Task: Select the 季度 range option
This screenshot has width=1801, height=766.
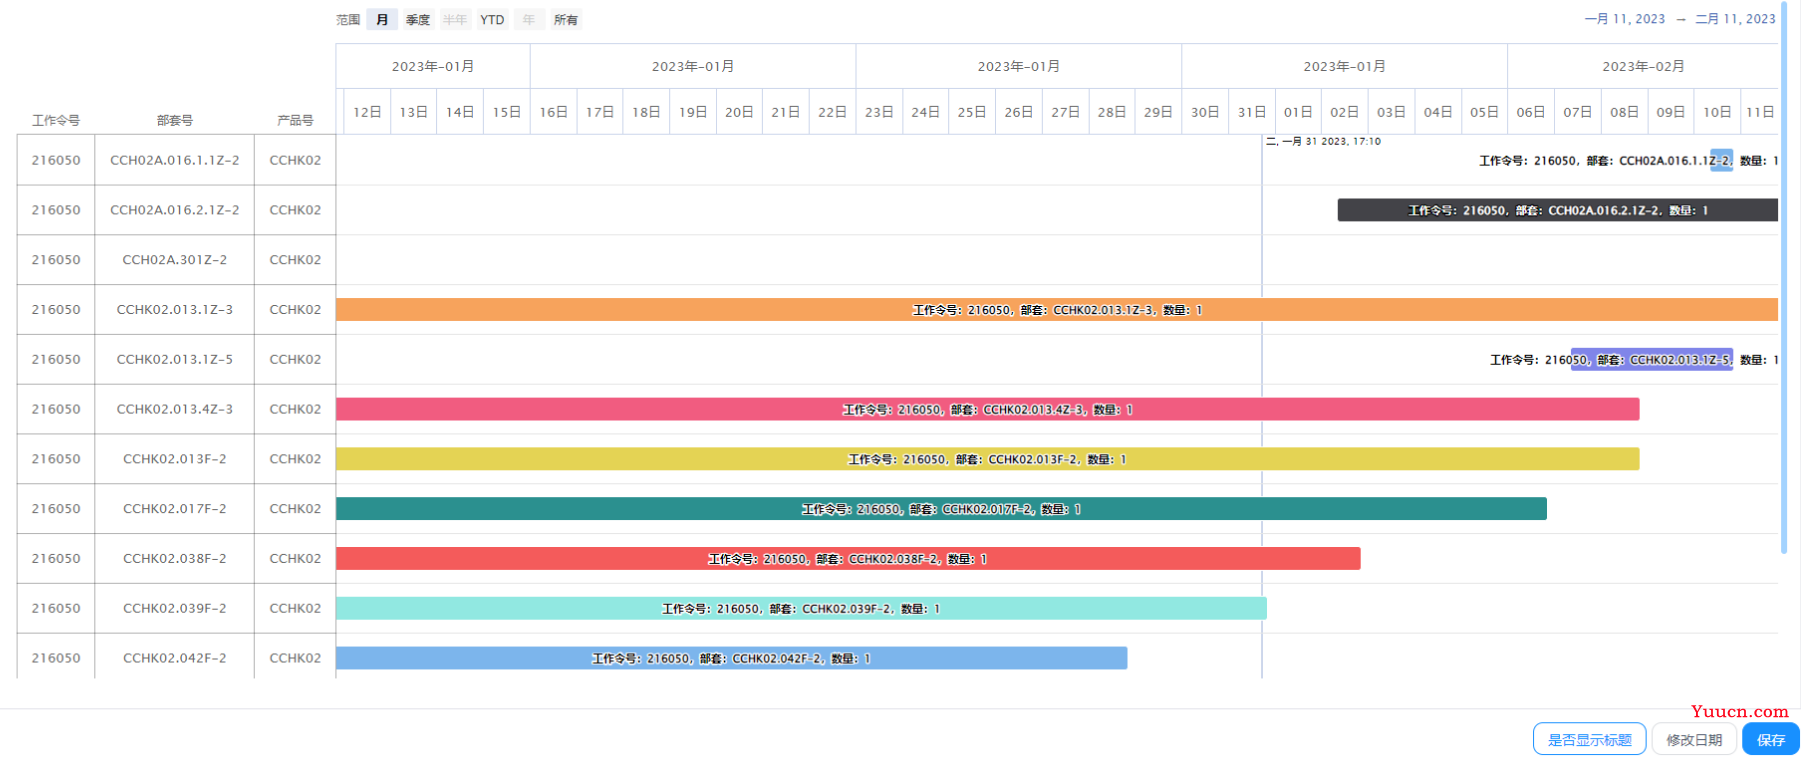Action: [x=418, y=20]
